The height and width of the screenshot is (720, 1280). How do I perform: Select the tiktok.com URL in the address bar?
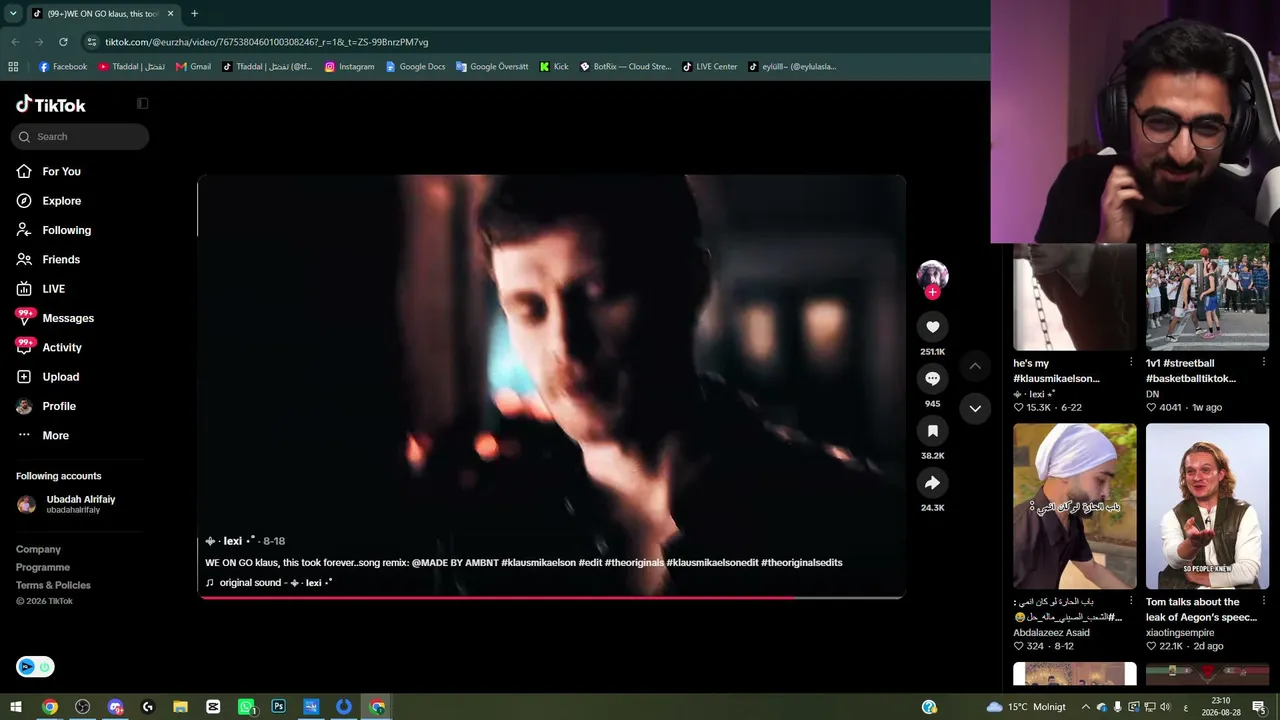pyautogui.click(x=267, y=42)
